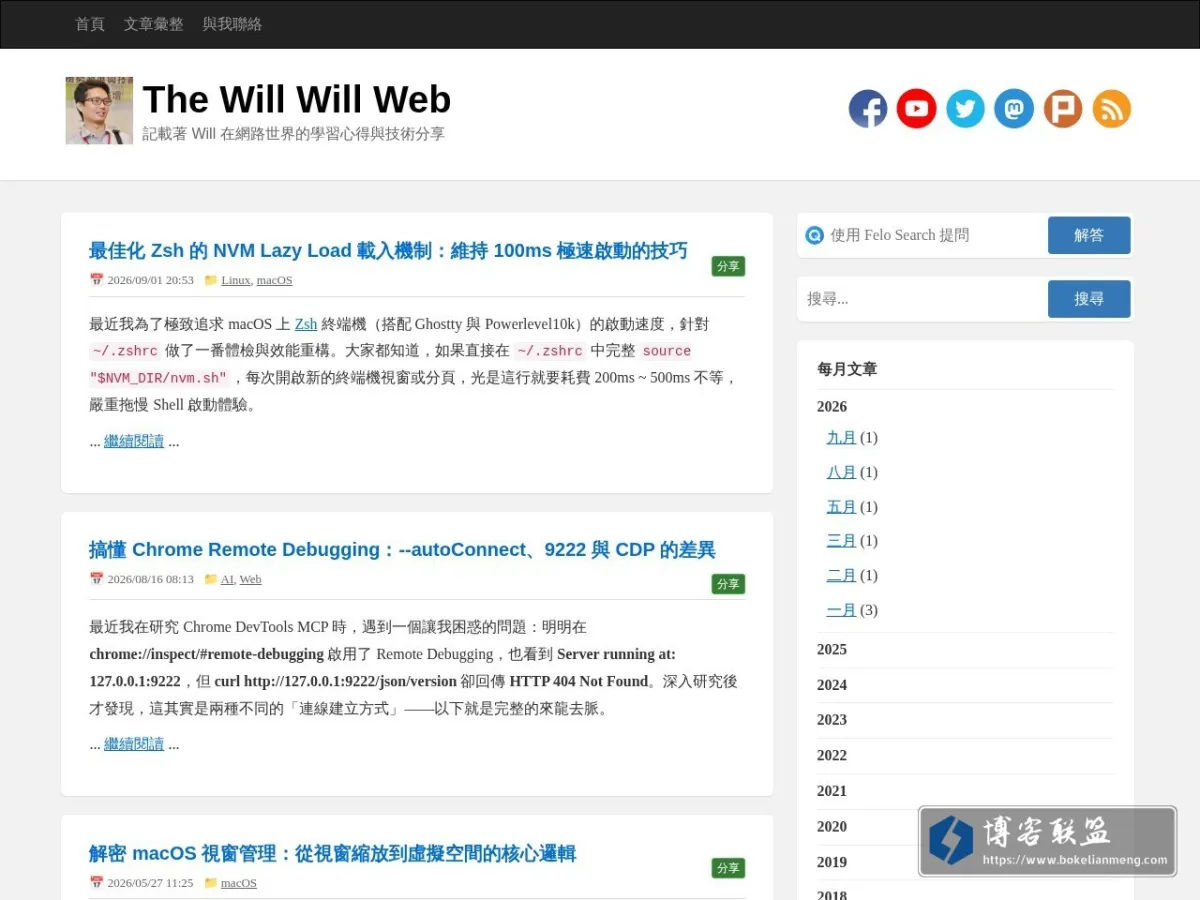Open 八月 archive link
The image size is (1200, 900).
click(x=841, y=472)
